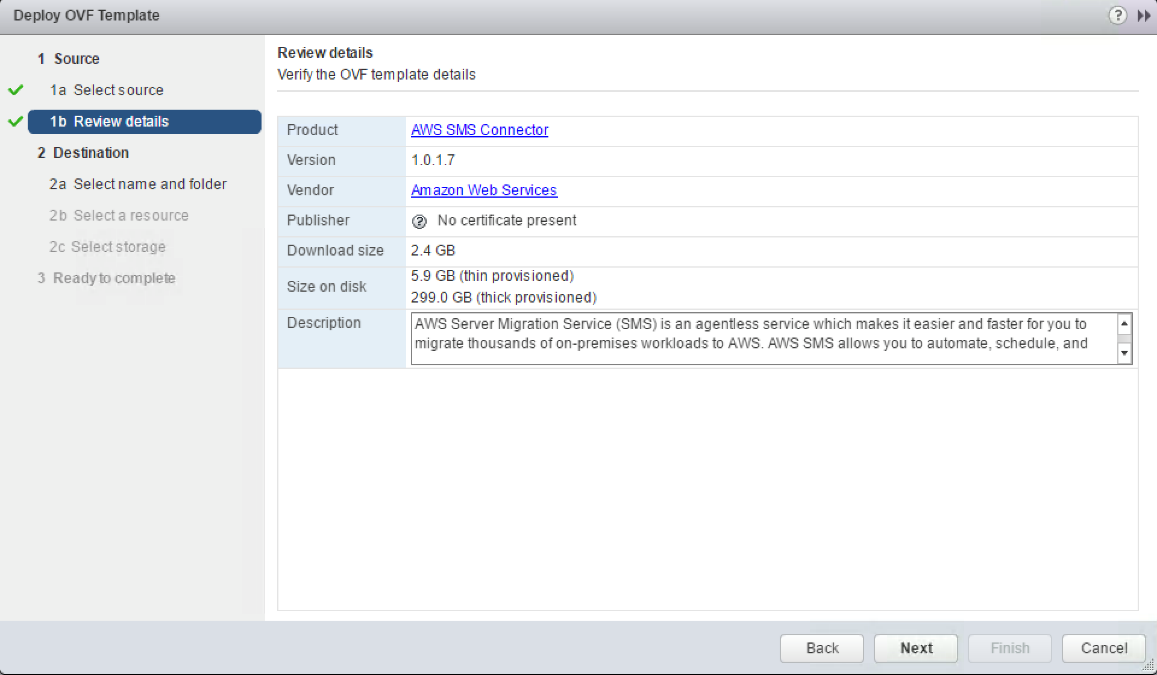Image resolution: width=1157 pixels, height=675 pixels.
Task: Click the resize grip in bottom-right corner
Action: (1149, 667)
